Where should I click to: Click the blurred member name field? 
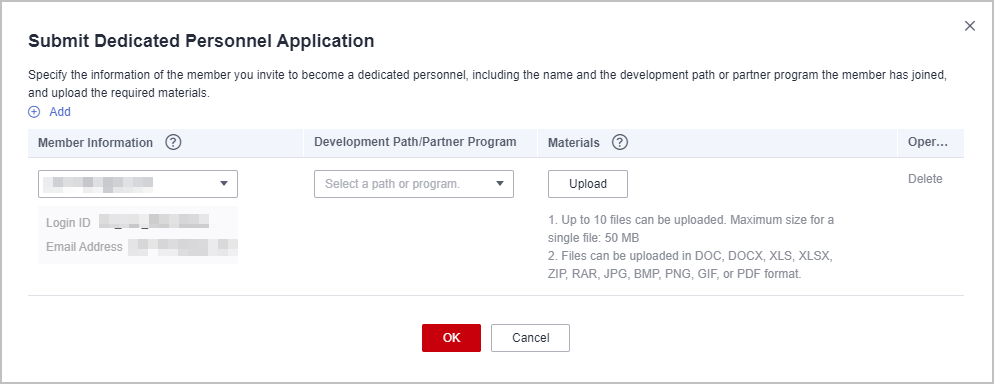pos(138,184)
